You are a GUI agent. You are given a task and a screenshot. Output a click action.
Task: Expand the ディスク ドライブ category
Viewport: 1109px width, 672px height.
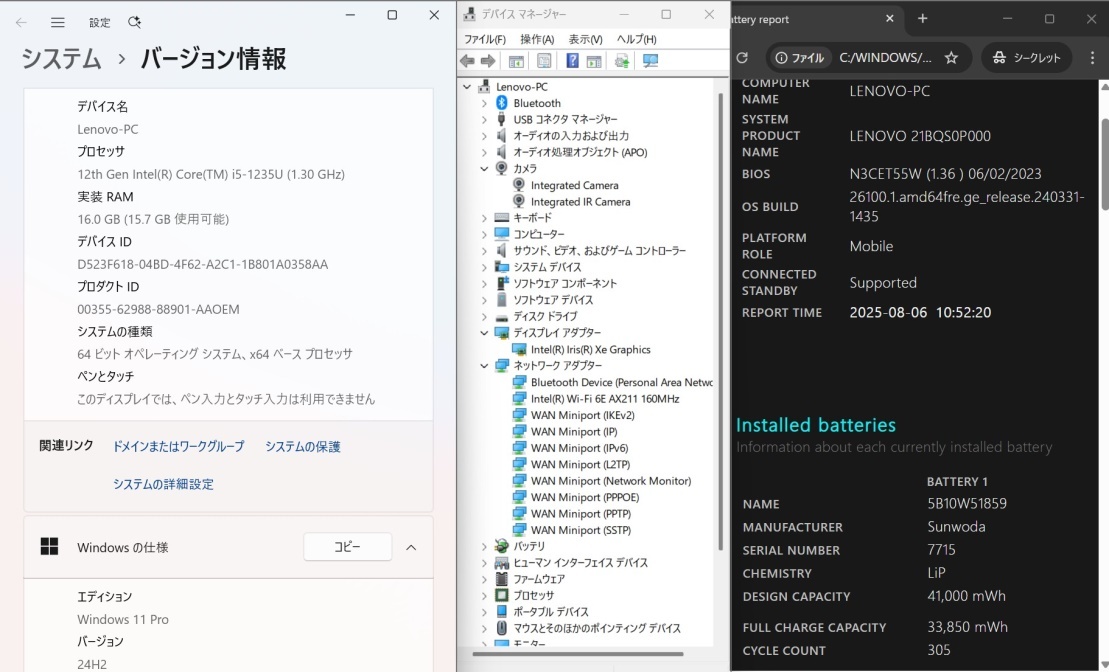click(484, 316)
